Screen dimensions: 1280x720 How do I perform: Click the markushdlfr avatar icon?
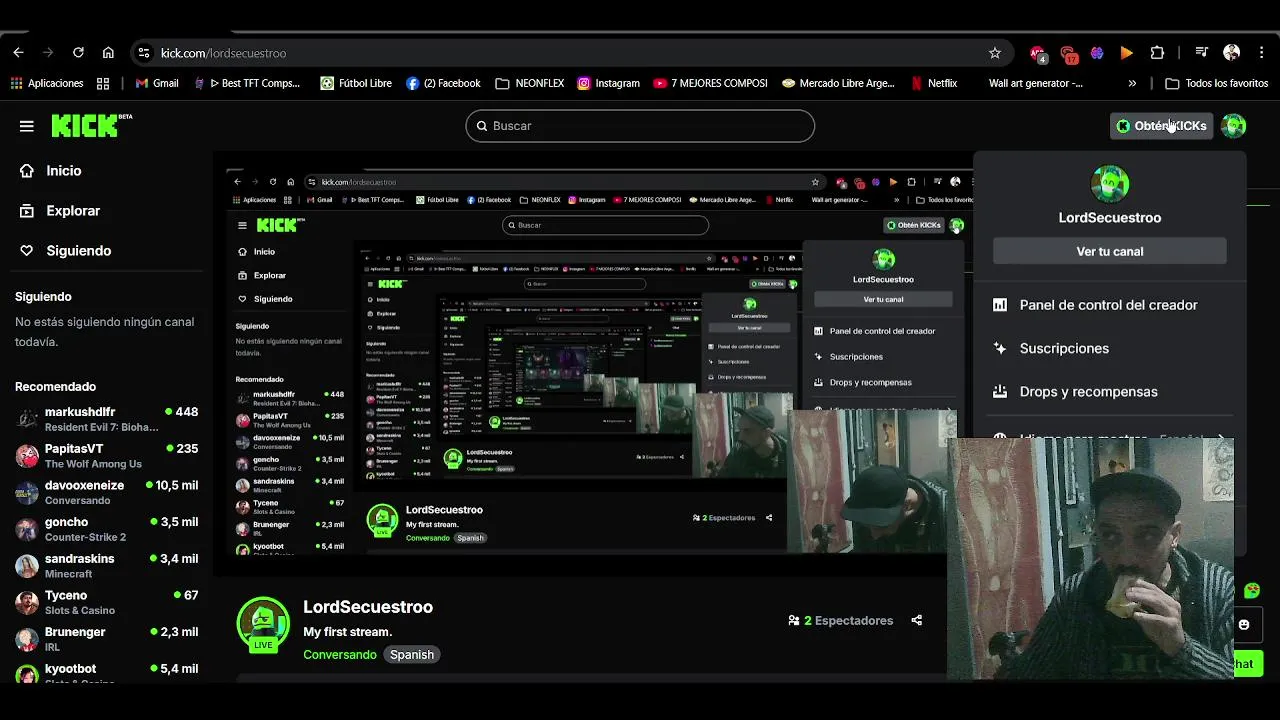click(27, 419)
